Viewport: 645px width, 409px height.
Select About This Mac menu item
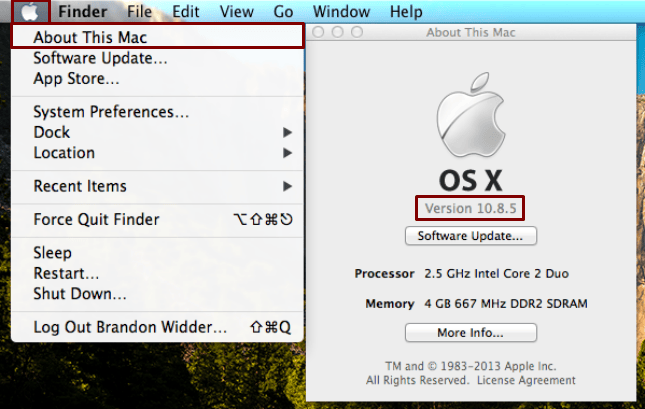158,37
